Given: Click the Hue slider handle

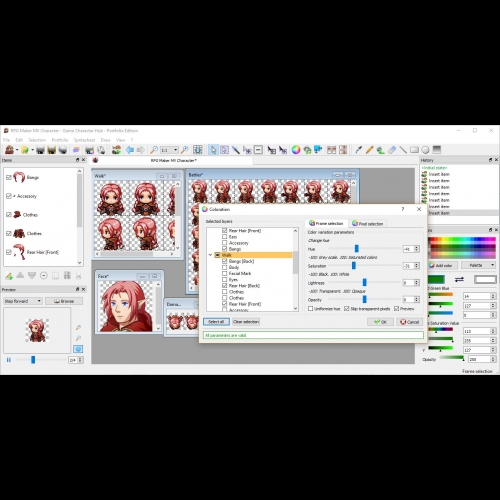Looking at the screenshot, I should point(356,249).
